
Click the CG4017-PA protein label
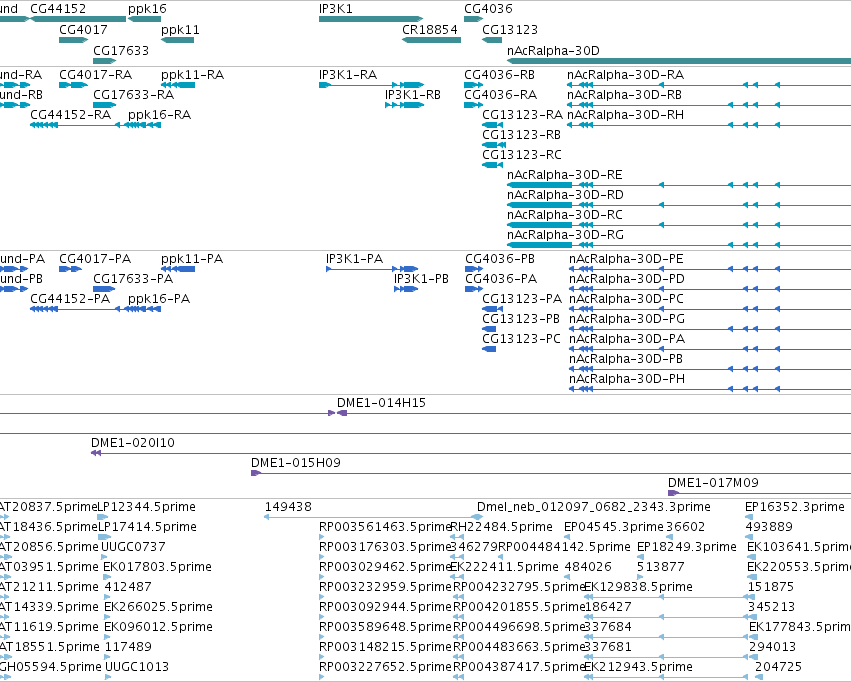95,259
